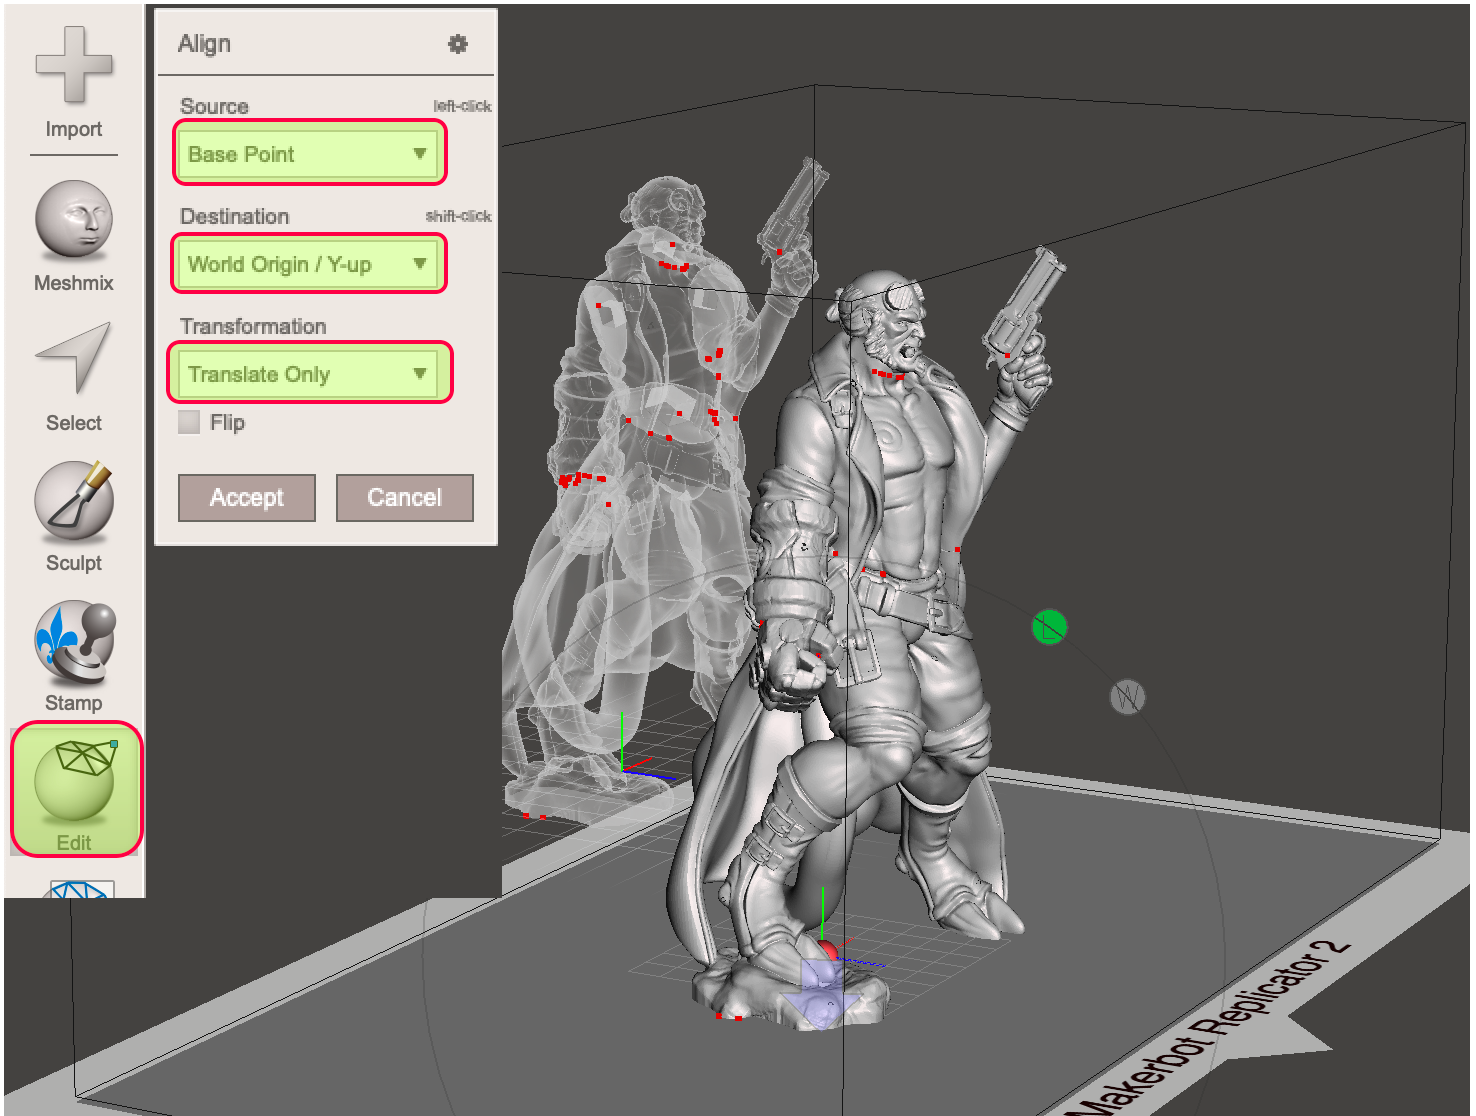This screenshot has width=1476, height=1116.
Task: Expand the Transformation Translate Only dropdown
Action: pyautogui.click(x=310, y=373)
